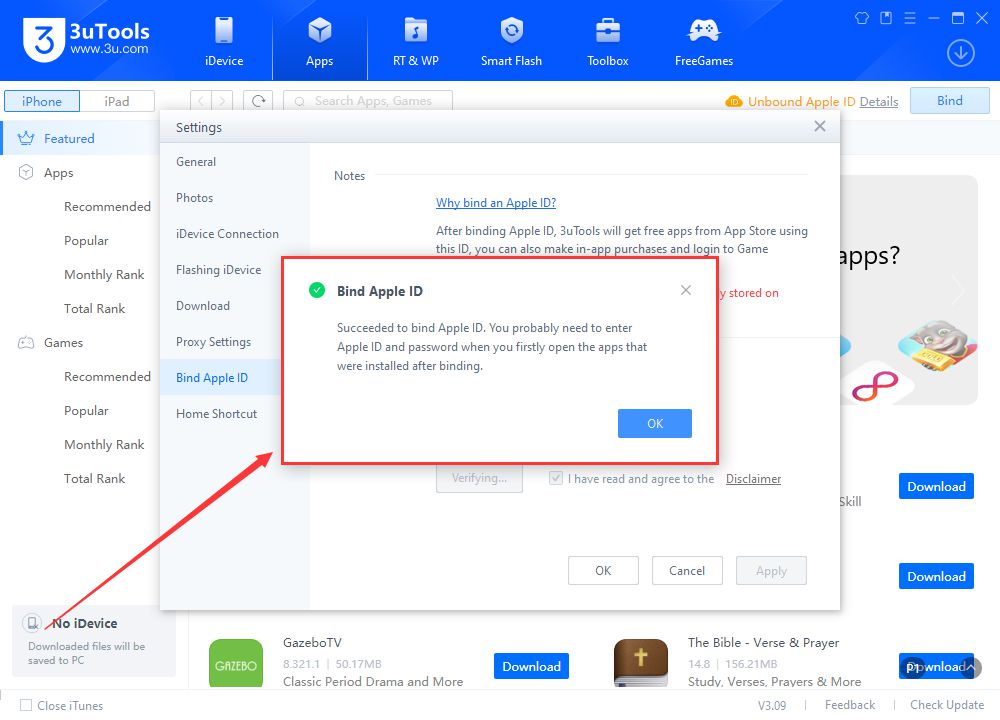Image resolution: width=1000 pixels, height=720 pixels.
Task: Open Popular under Games
Action: [x=86, y=411]
